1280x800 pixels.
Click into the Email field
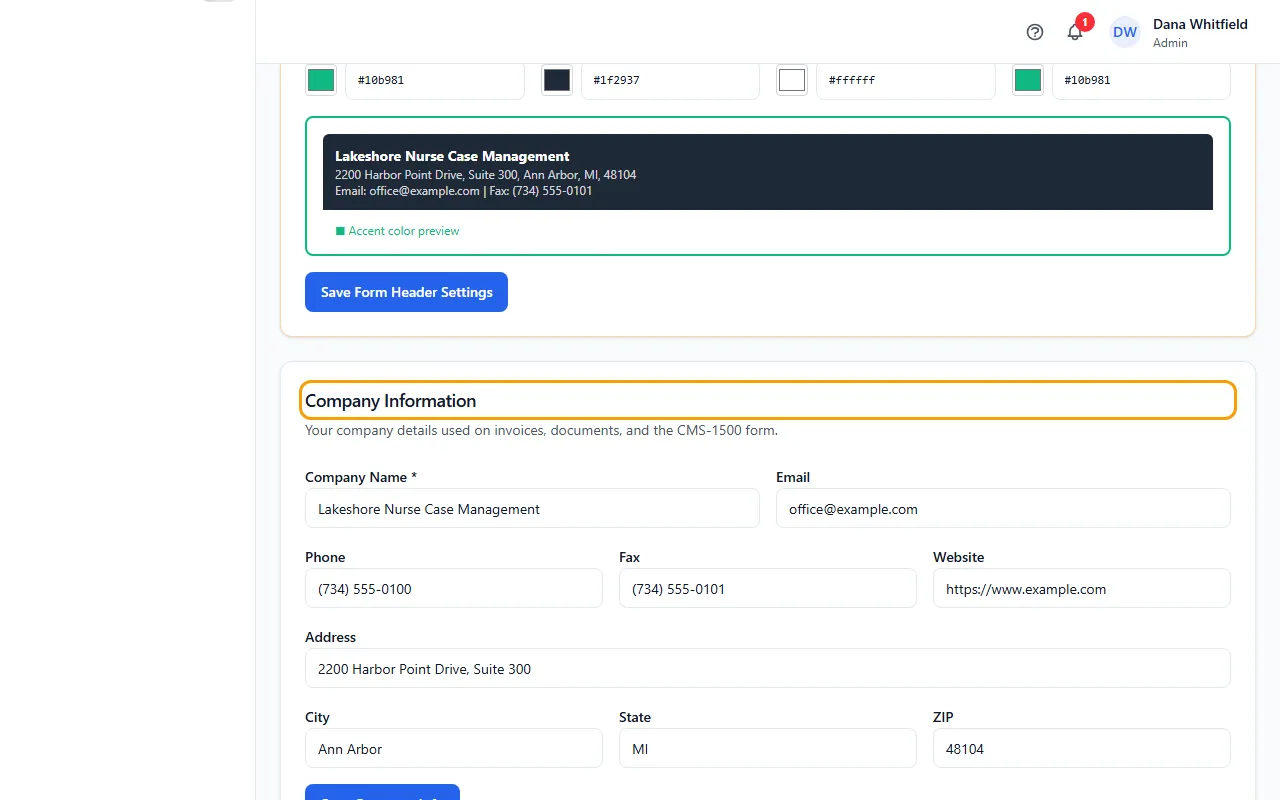1003,509
